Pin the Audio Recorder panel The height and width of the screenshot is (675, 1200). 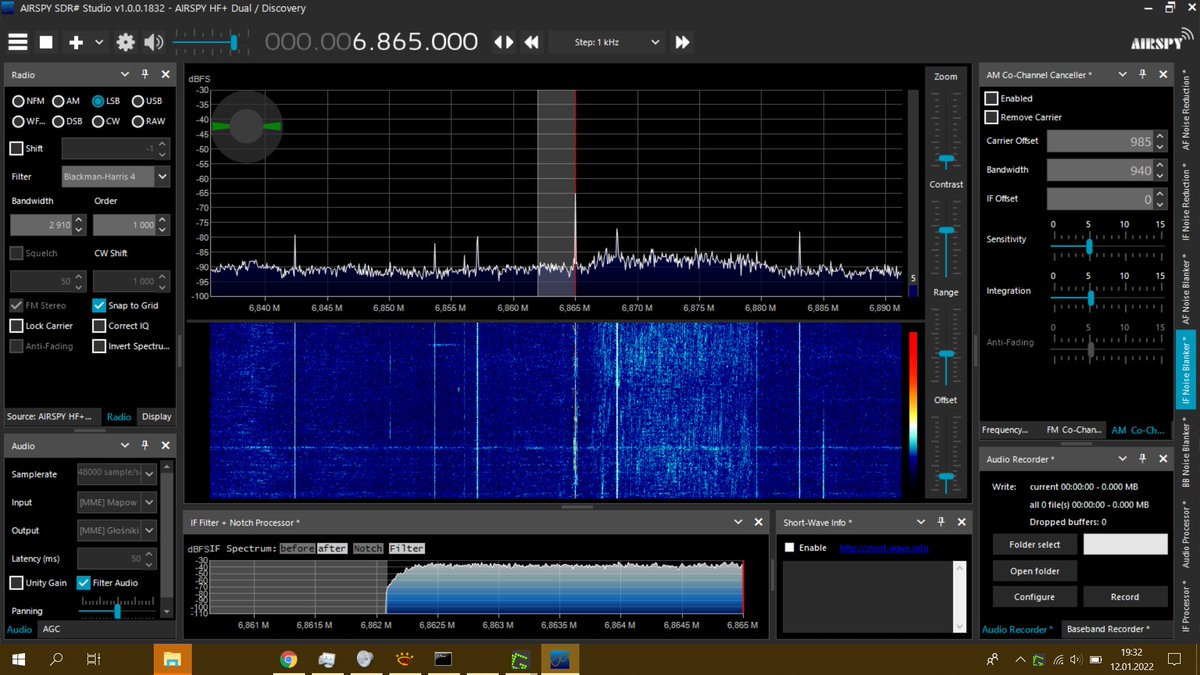click(x=1142, y=459)
